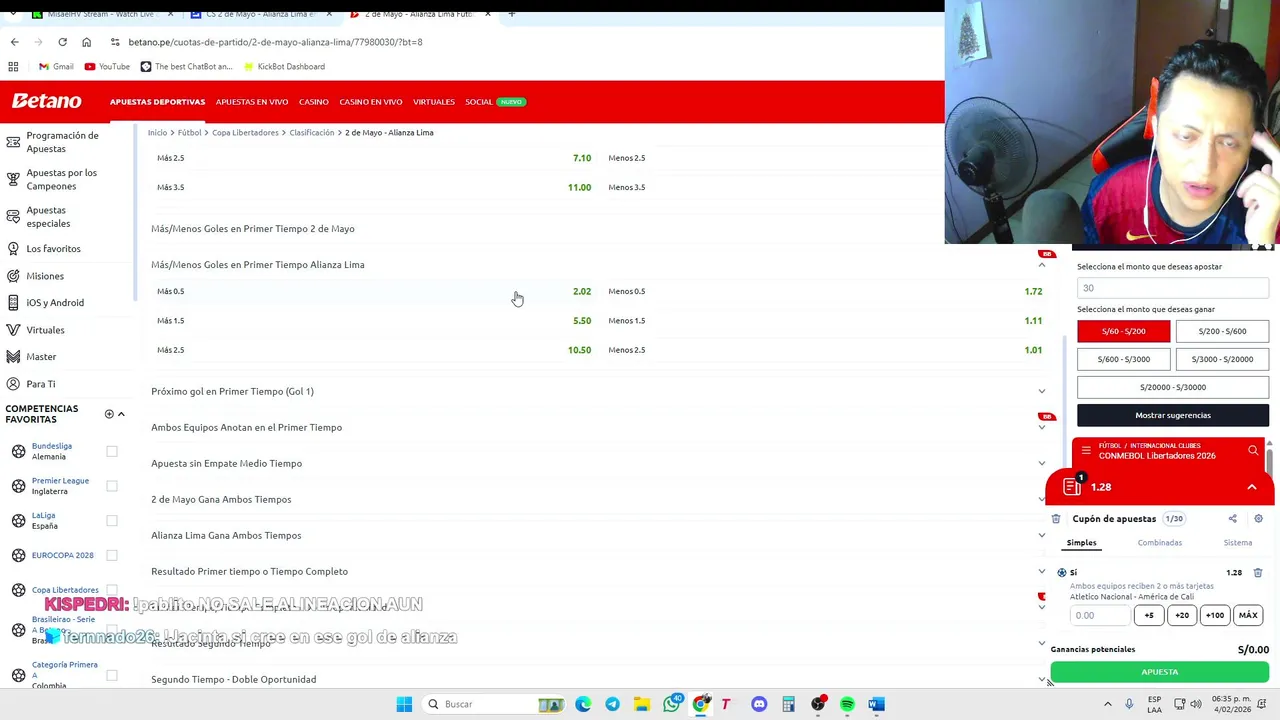Tick the Bundesliga checkbox
This screenshot has height=720, width=1280.
(x=112, y=451)
